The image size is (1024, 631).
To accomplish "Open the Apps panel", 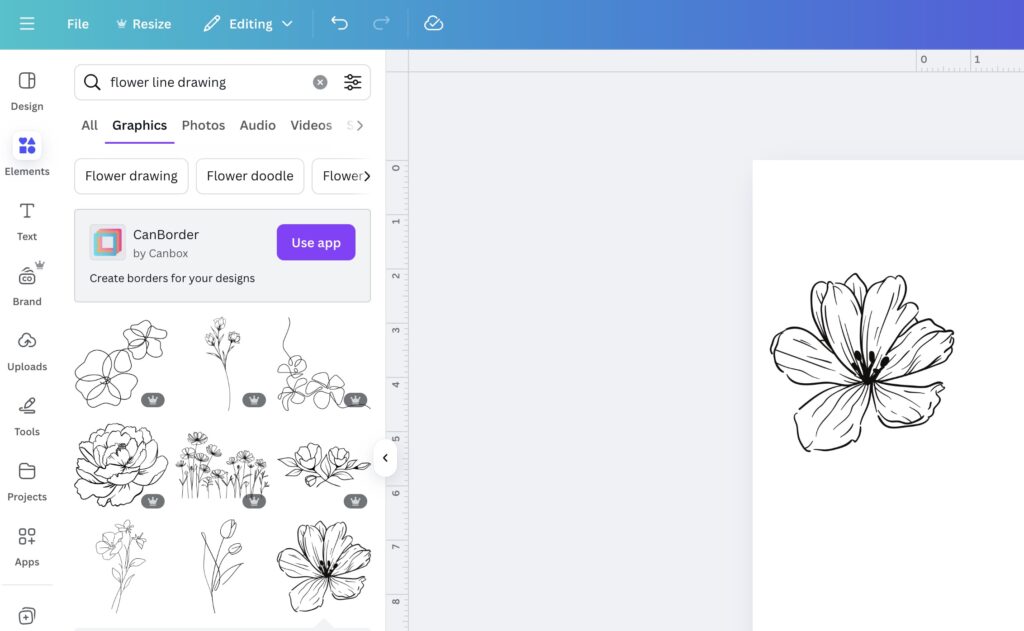I will 27,543.
